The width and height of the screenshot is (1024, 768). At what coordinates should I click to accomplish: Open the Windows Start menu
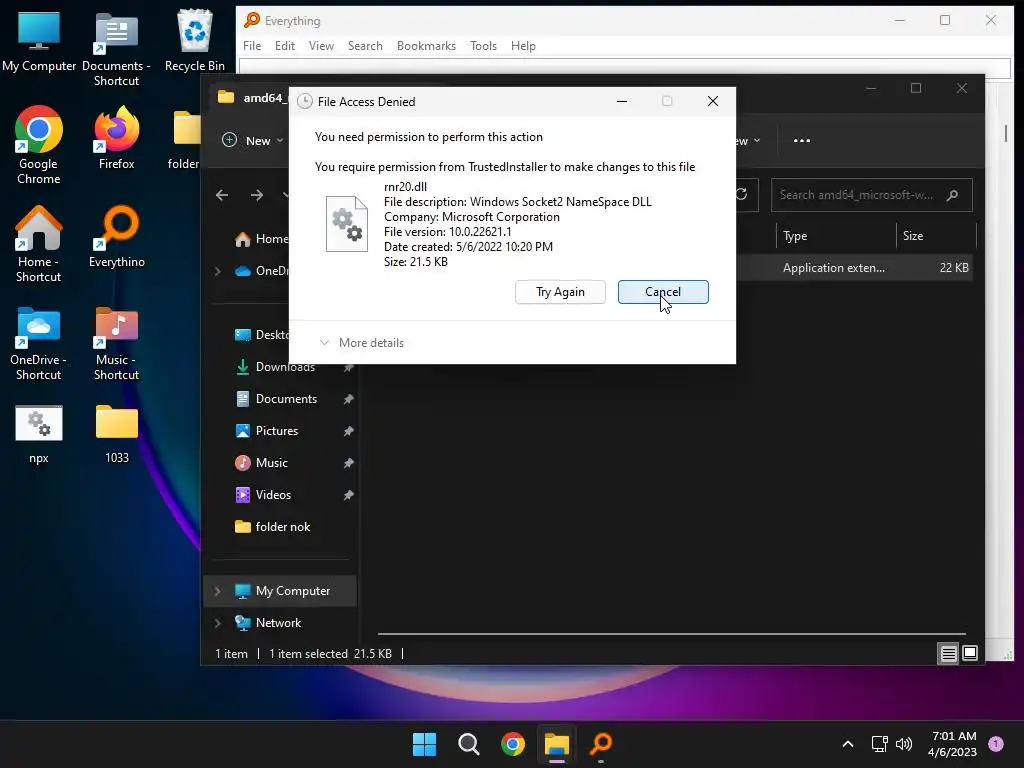coord(424,744)
